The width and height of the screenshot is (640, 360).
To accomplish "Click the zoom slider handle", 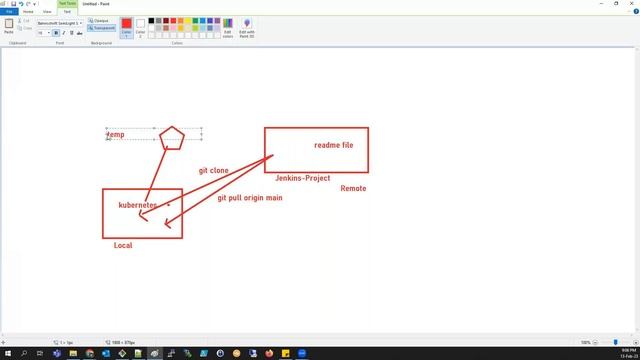I will pos(616,342).
